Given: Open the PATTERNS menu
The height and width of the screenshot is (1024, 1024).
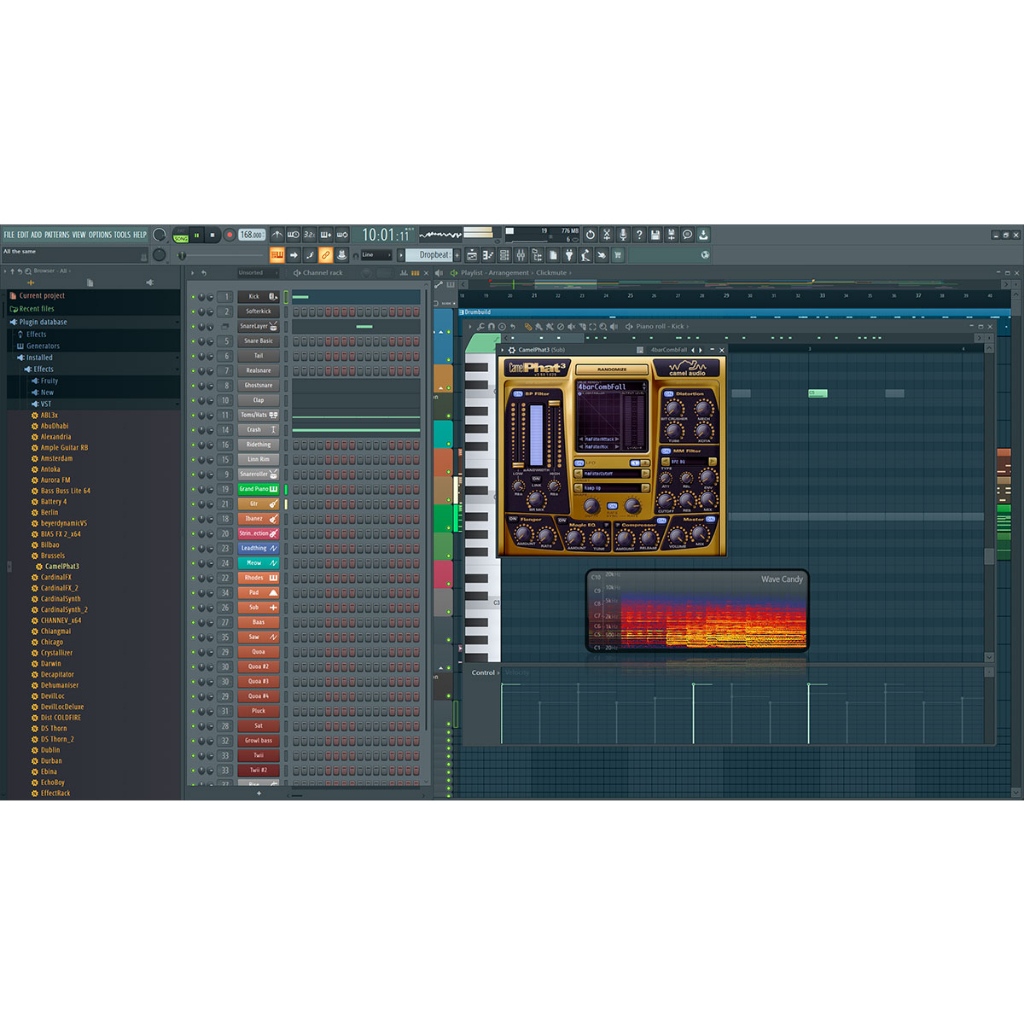Looking at the screenshot, I should click(57, 234).
